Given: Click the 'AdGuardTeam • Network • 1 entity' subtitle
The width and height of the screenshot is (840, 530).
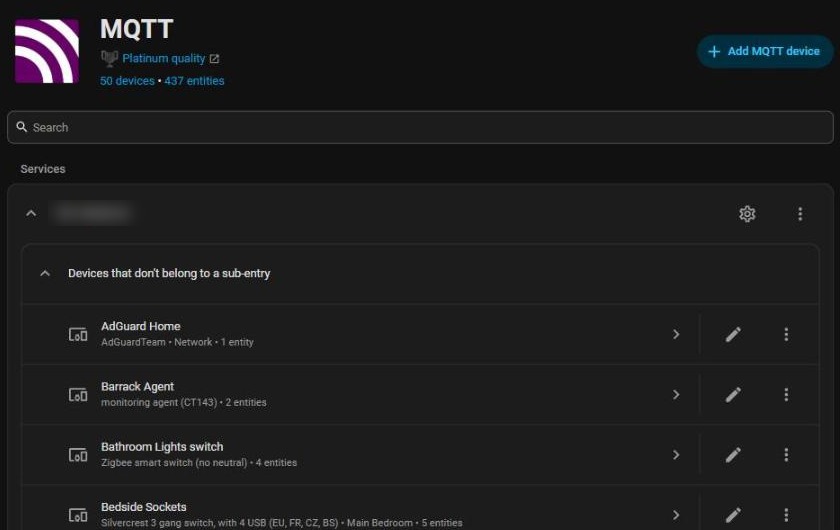Looking at the screenshot, I should pos(177,342).
